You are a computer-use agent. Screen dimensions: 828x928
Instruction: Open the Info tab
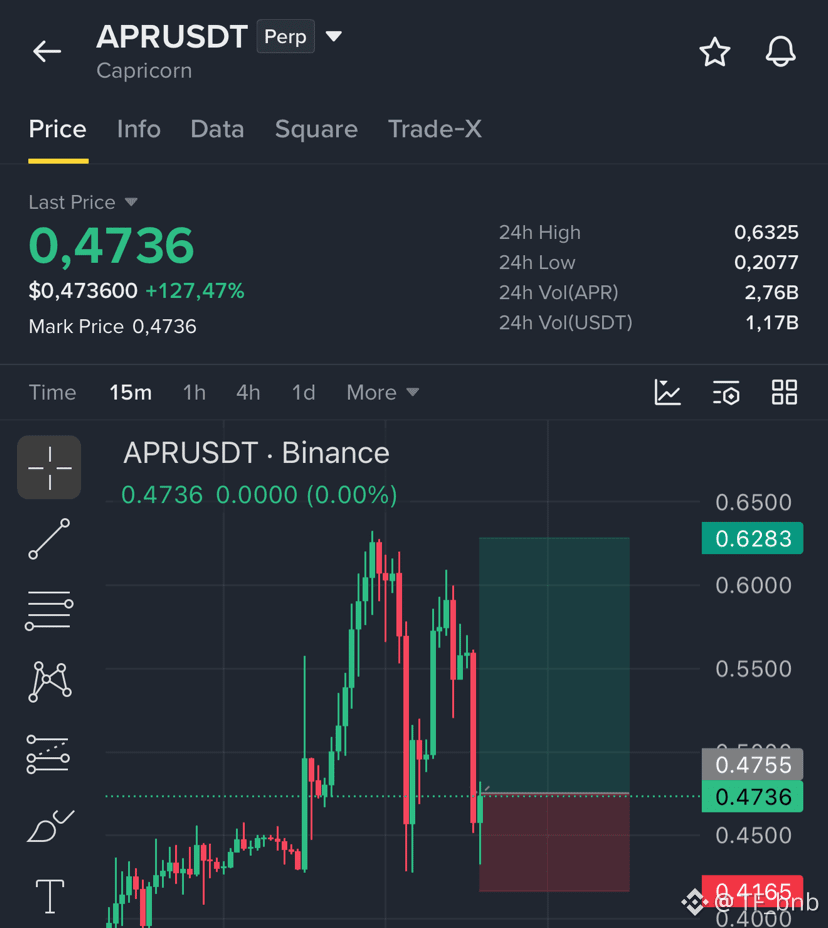pyautogui.click(x=138, y=129)
